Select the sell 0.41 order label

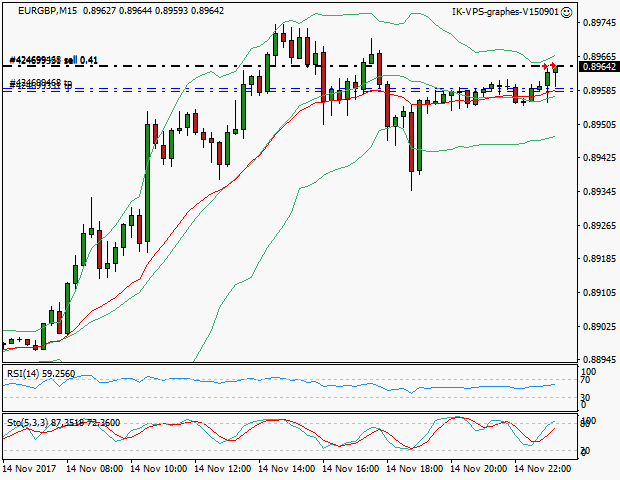tap(53, 60)
